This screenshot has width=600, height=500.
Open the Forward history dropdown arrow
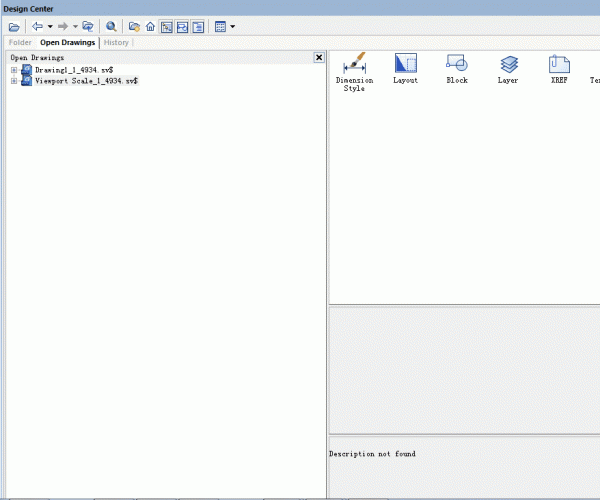pyautogui.click(x=75, y=27)
